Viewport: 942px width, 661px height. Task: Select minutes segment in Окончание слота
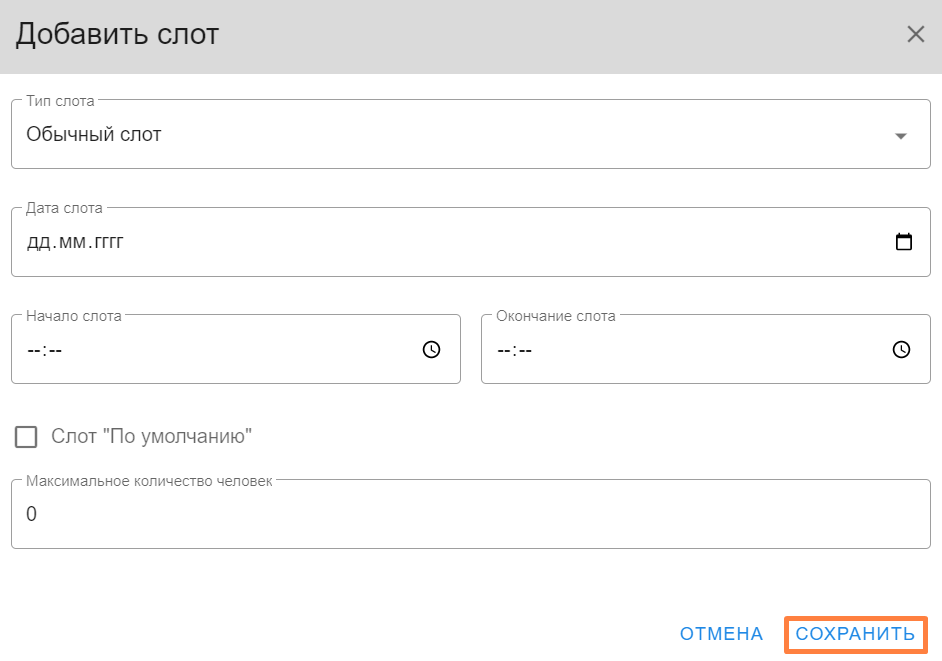[x=523, y=351]
